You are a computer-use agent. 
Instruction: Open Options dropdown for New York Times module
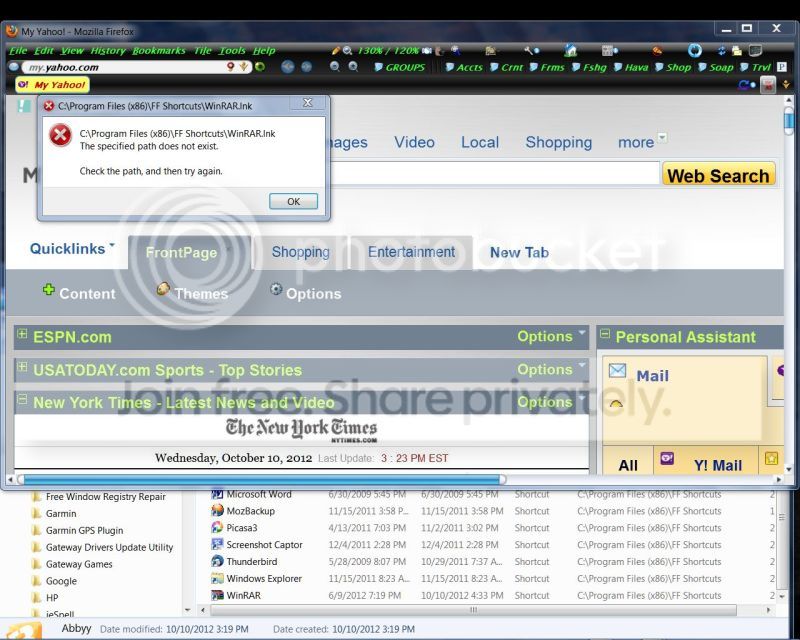pyautogui.click(x=551, y=402)
